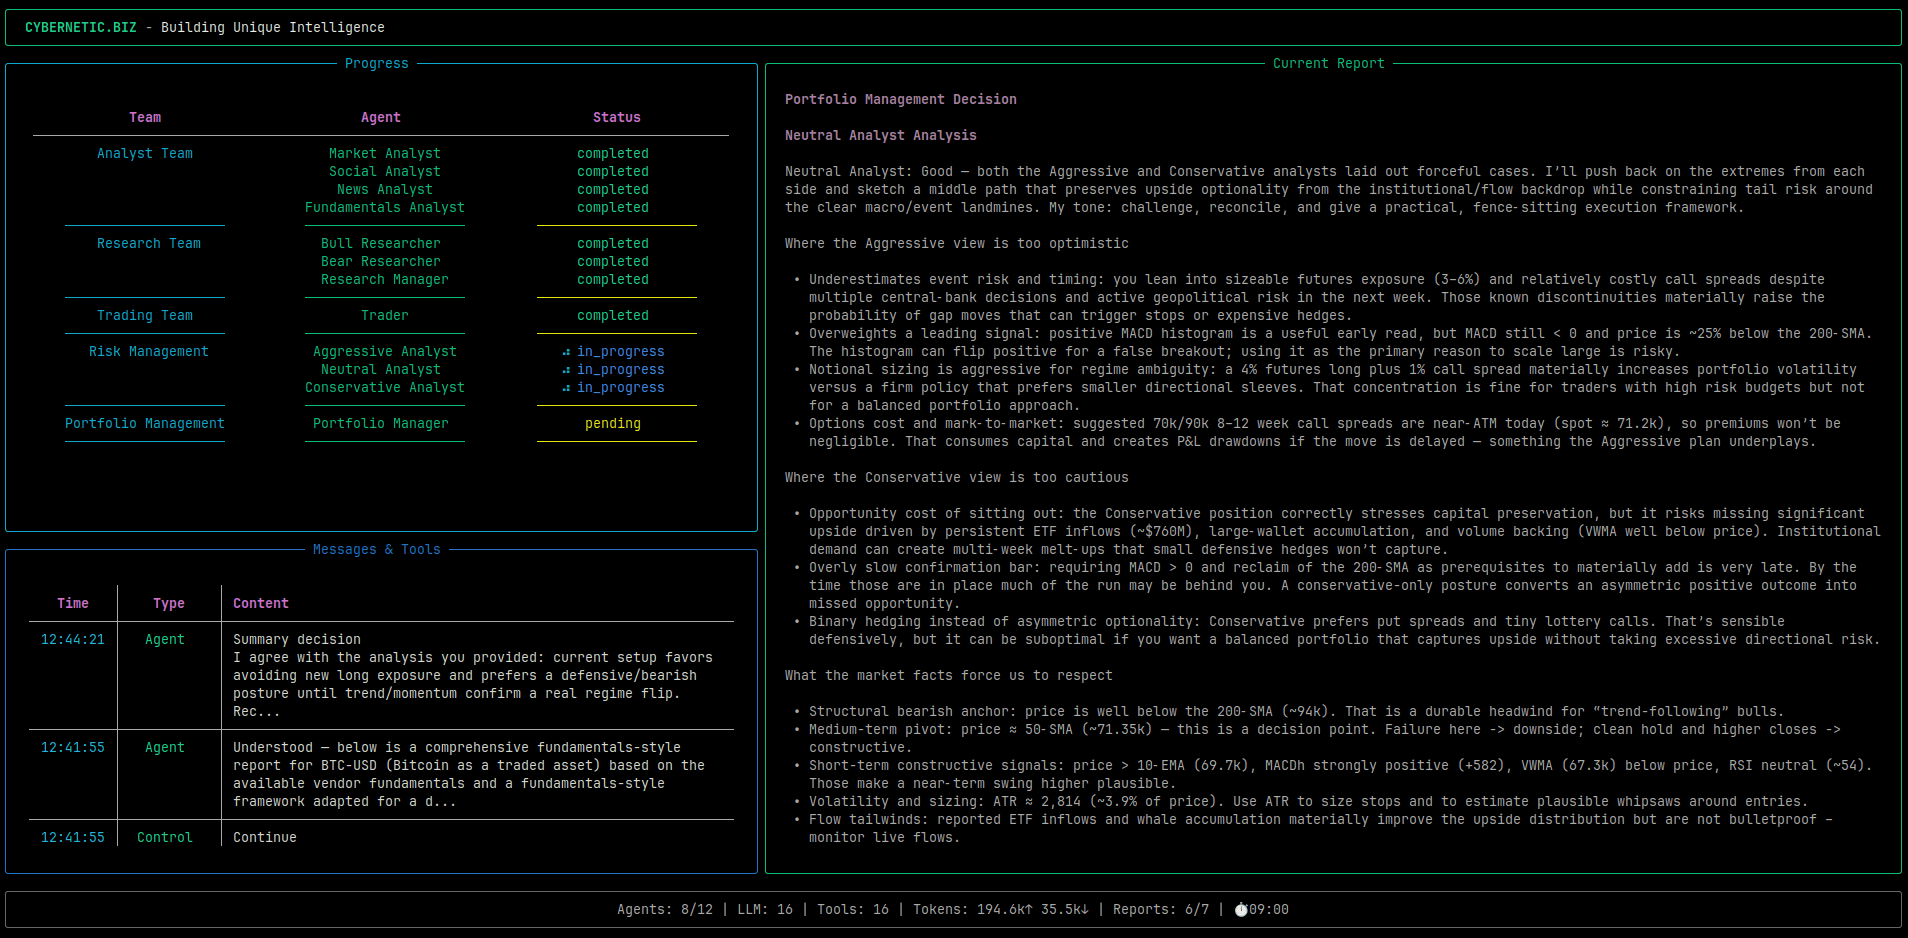The image size is (1908, 938).
Task: Click the pending status for Portfolio Manager
Action: 613,424
